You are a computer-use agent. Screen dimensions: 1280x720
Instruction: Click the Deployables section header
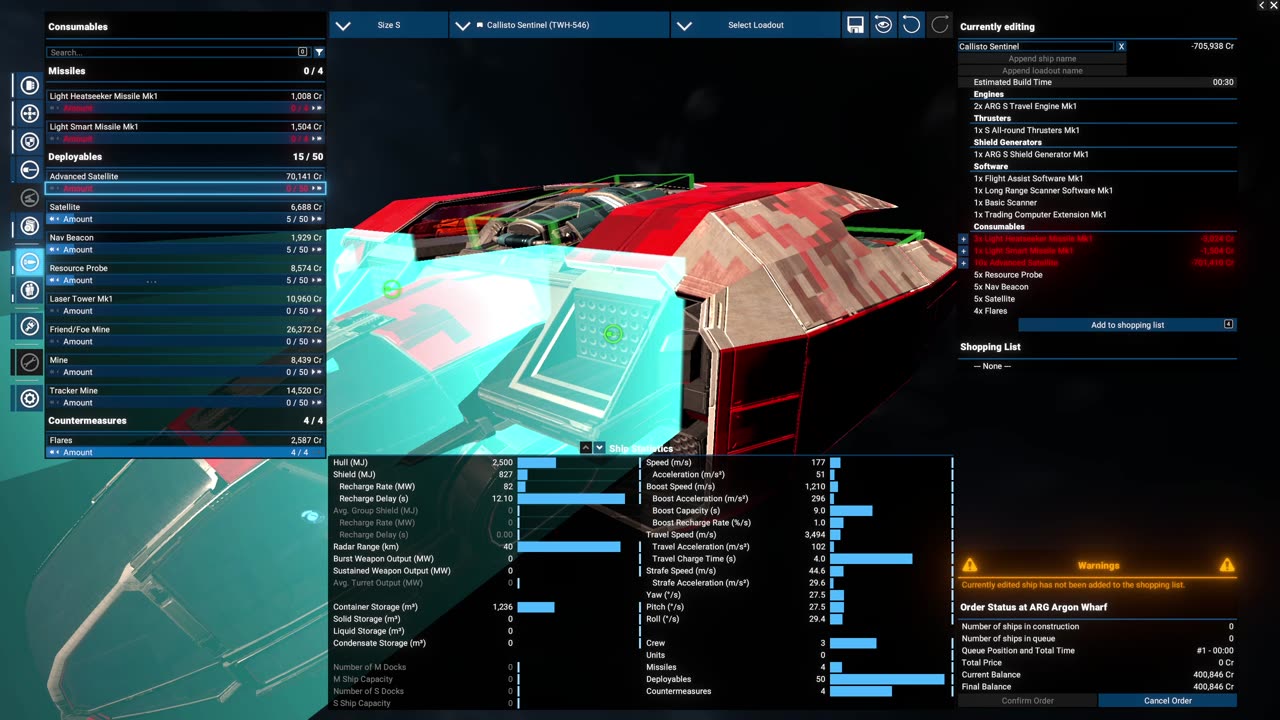coord(185,157)
